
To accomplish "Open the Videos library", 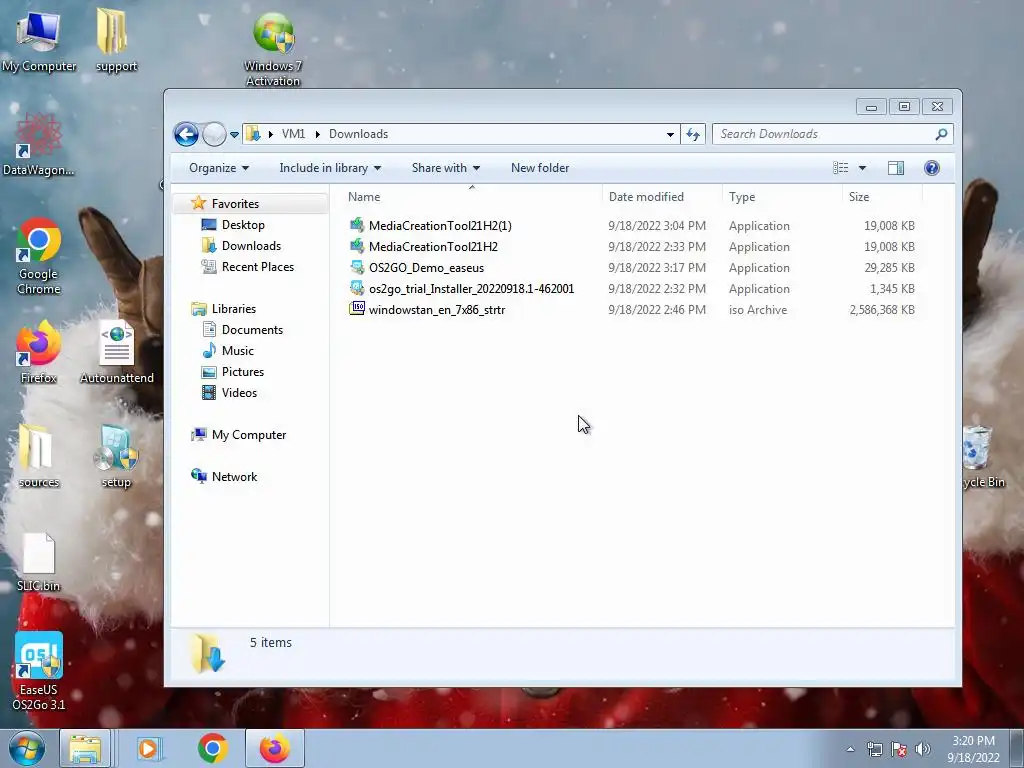I will [239, 392].
